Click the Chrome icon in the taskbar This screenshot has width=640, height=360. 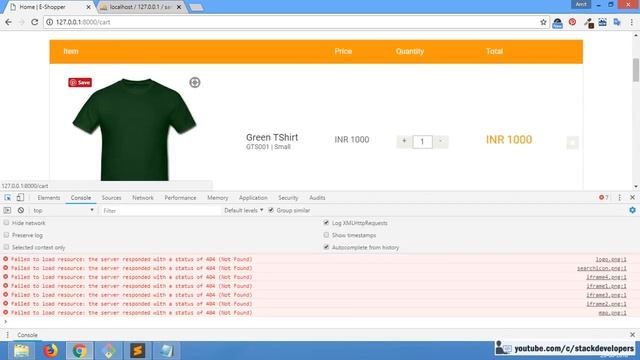(80, 351)
